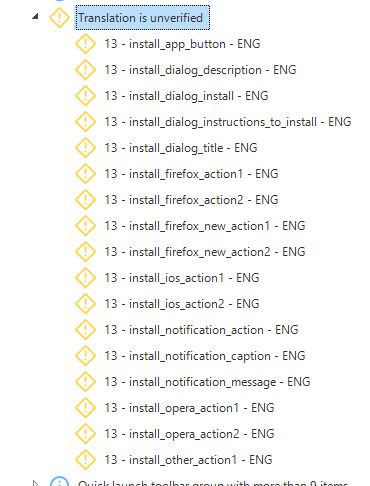Select 13 - install_other_action1 - ENG row

tap(188, 460)
